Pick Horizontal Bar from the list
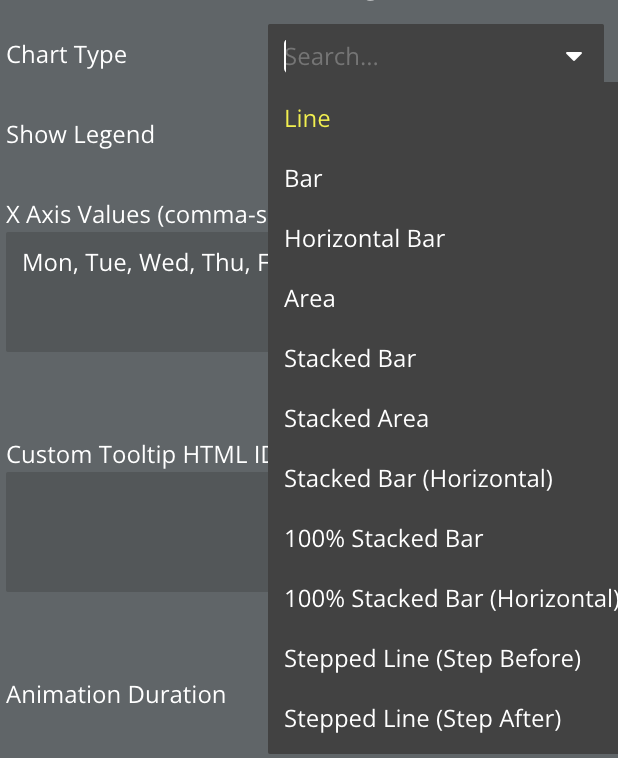The height and width of the screenshot is (758, 618). [x=365, y=238]
